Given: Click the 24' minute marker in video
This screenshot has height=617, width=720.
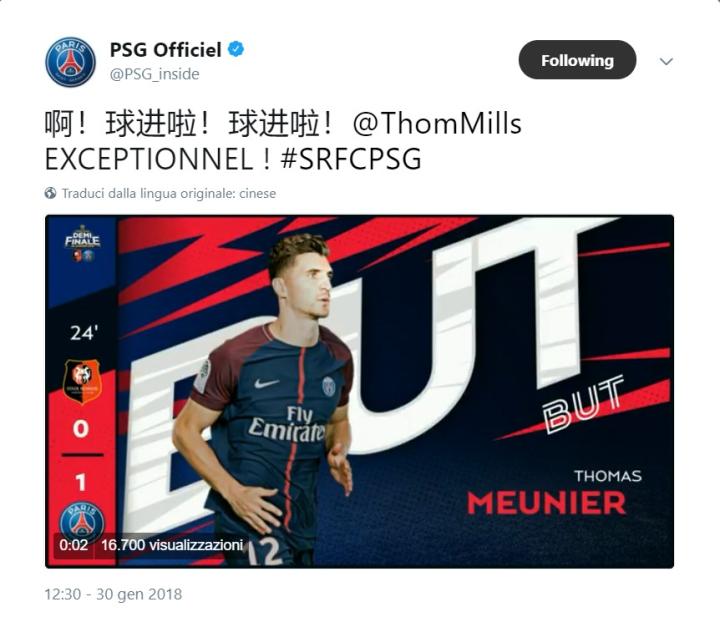Looking at the screenshot, I should pyautogui.click(x=84, y=333).
